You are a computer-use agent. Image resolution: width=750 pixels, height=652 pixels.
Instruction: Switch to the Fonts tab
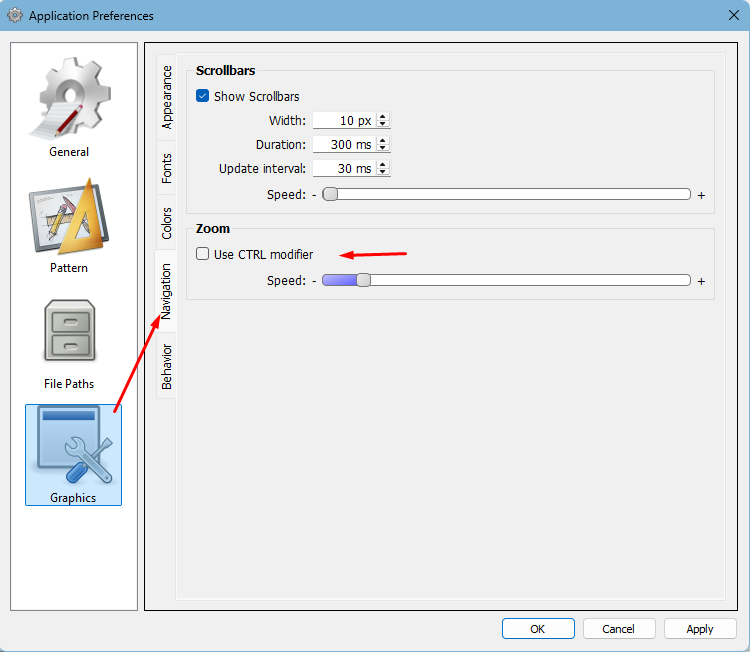click(166, 168)
